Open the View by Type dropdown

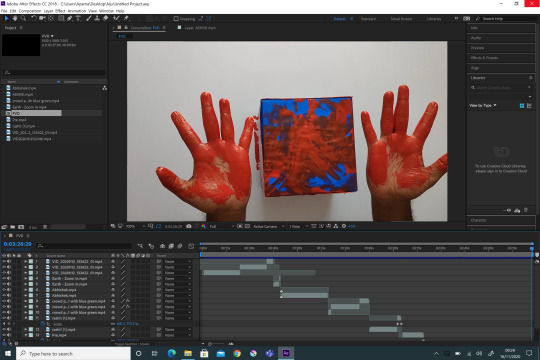point(483,105)
